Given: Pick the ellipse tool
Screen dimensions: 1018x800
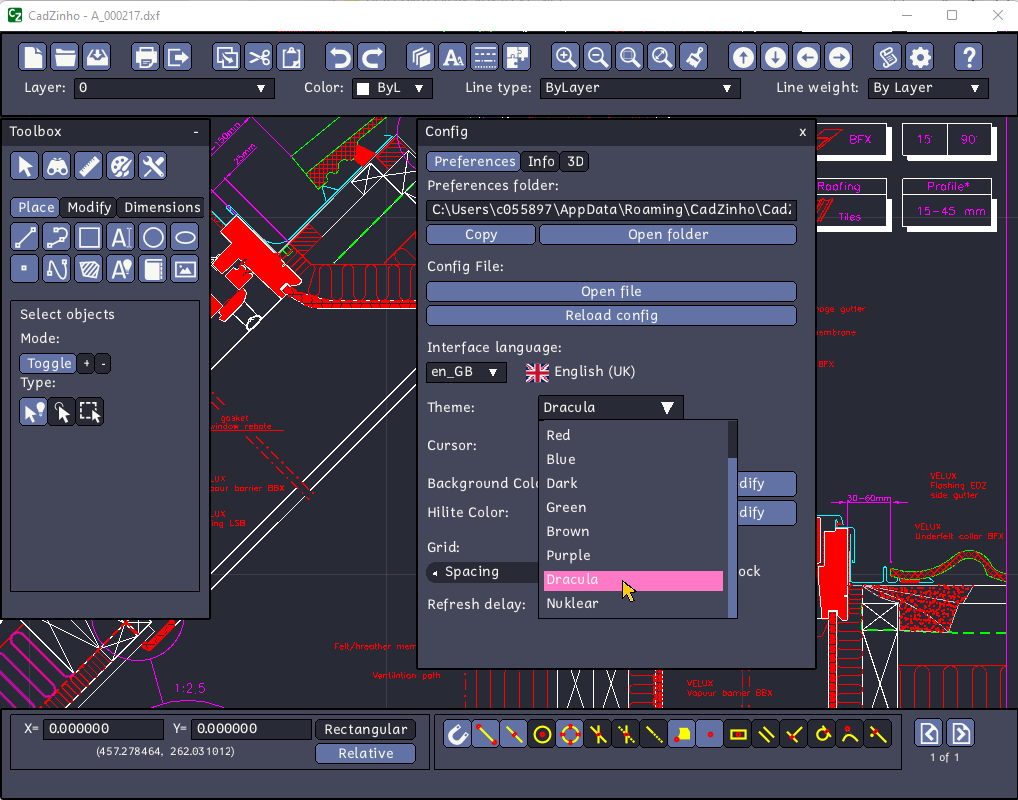Looking at the screenshot, I should pos(185,238).
